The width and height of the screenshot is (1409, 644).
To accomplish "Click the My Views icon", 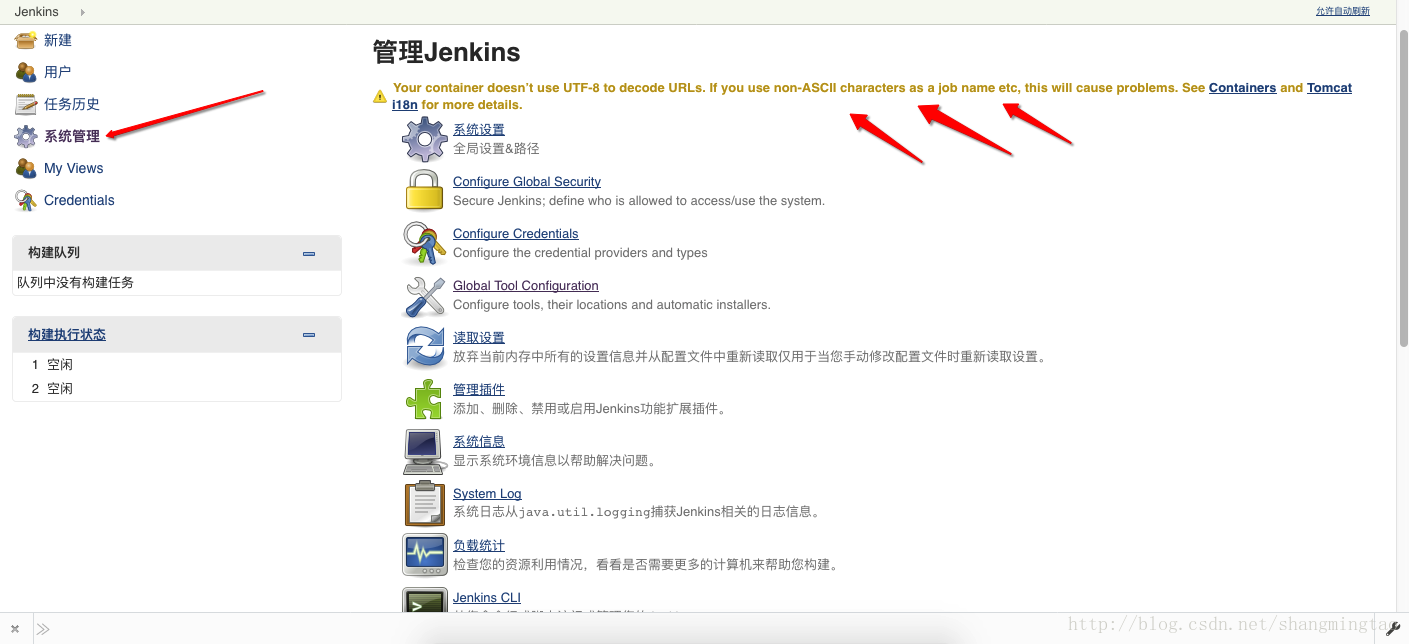I will point(26,168).
